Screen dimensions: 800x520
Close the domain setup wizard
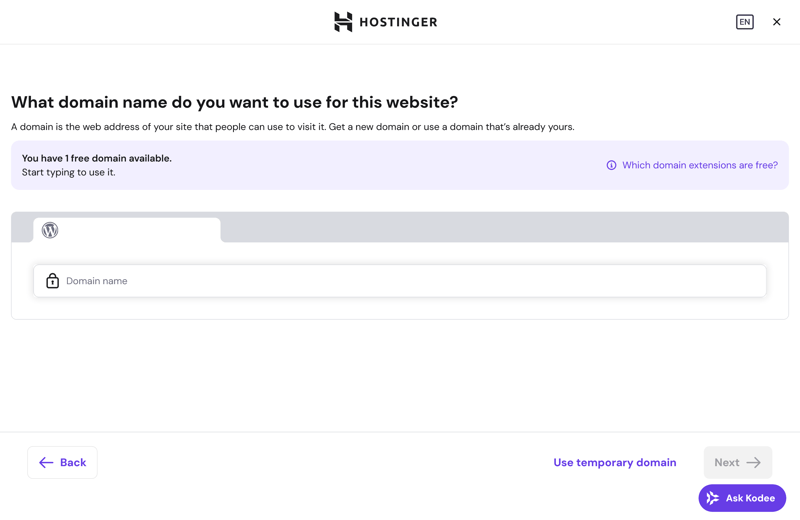[x=777, y=22]
